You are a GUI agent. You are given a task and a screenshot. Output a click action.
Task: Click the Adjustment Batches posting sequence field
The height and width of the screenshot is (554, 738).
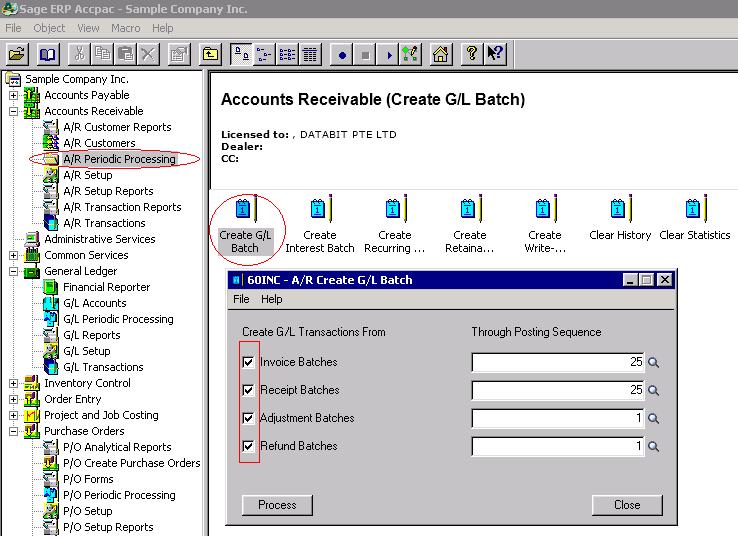coord(558,418)
